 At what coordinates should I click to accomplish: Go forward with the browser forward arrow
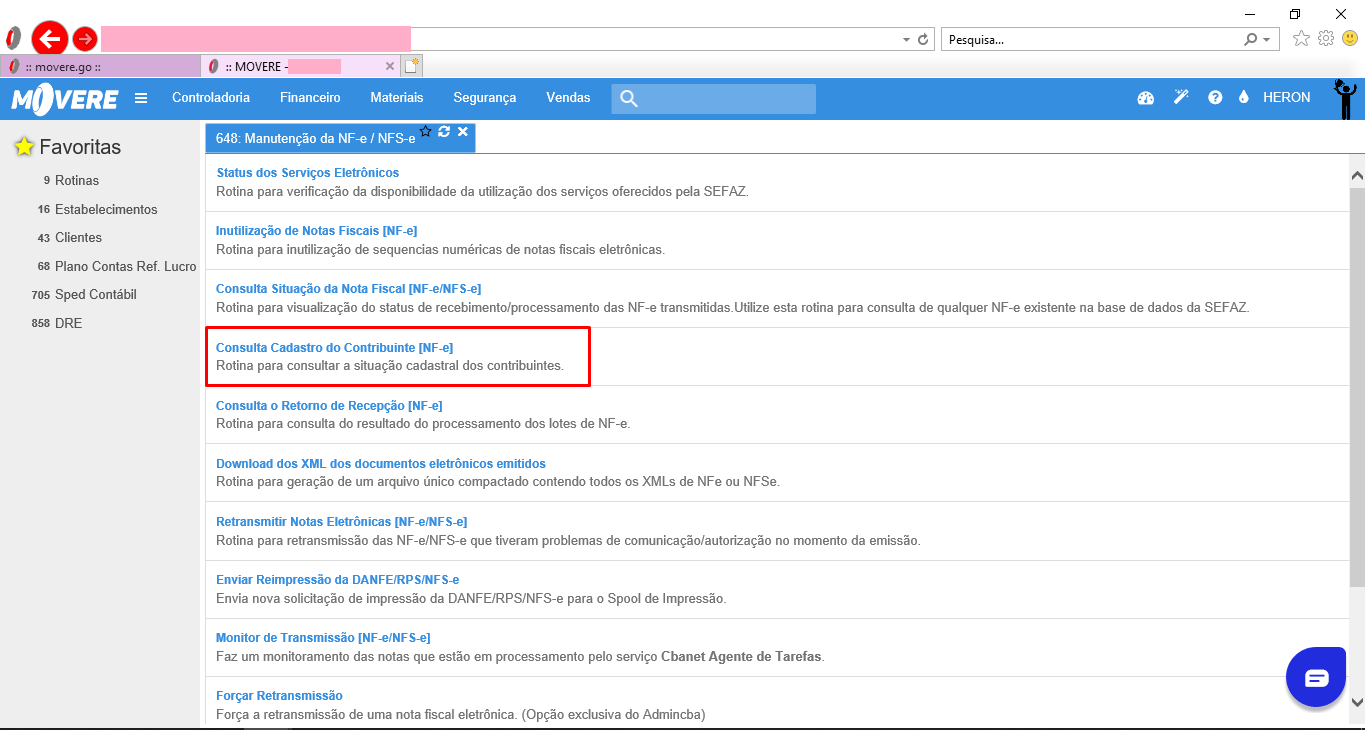pos(85,39)
